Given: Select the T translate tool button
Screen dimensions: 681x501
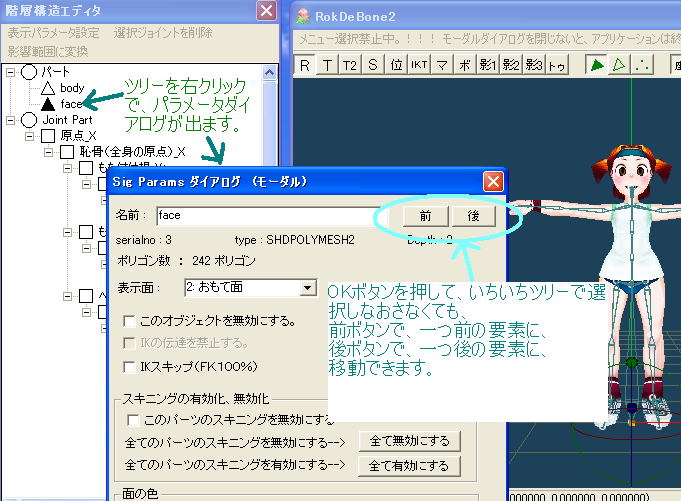Looking at the screenshot, I should pyautogui.click(x=326, y=66).
